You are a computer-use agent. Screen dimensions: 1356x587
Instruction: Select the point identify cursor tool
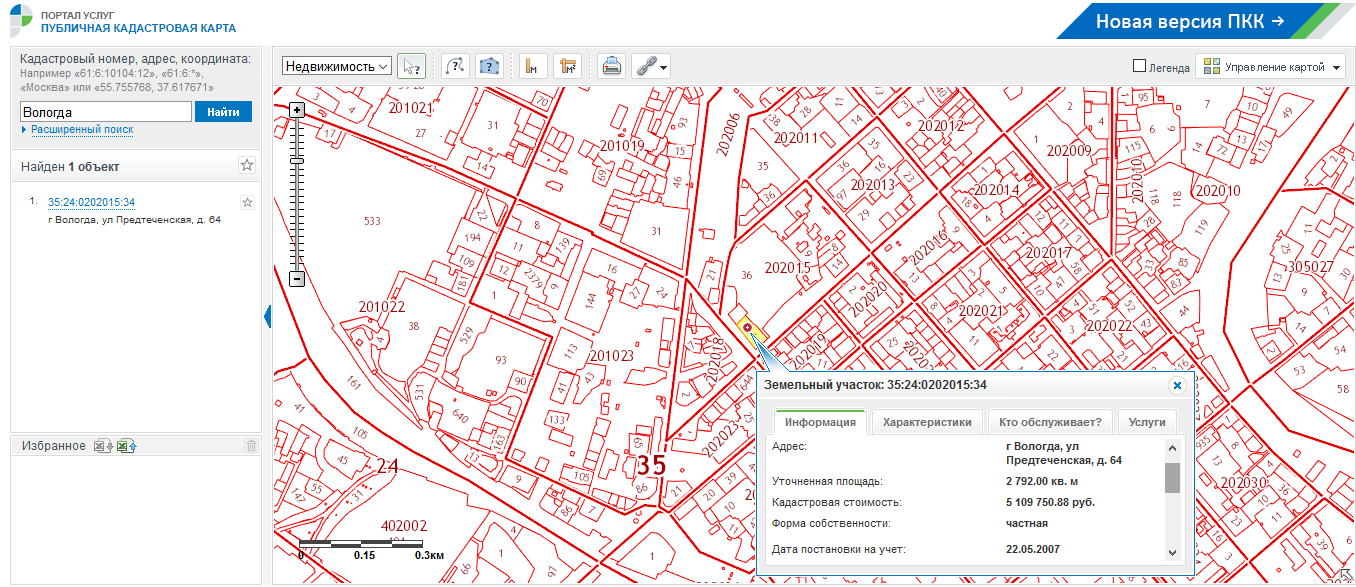[x=411, y=67]
